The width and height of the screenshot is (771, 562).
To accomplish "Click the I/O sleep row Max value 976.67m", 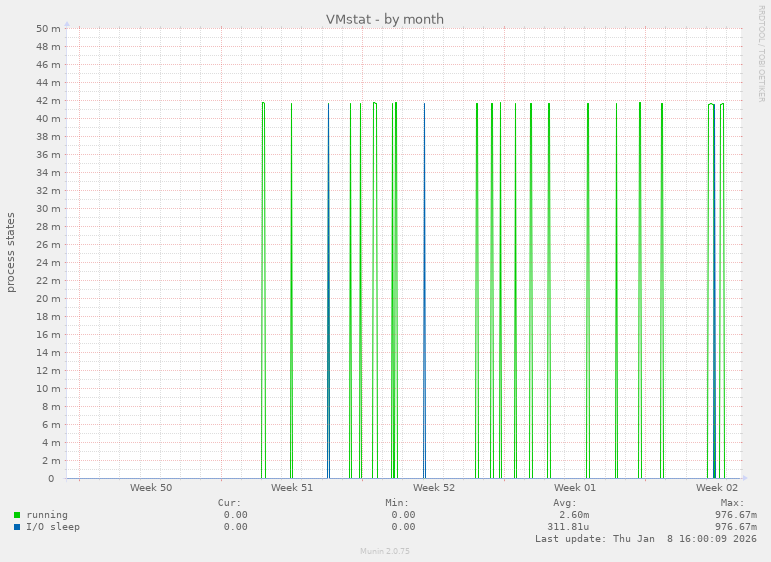I will point(736,527).
